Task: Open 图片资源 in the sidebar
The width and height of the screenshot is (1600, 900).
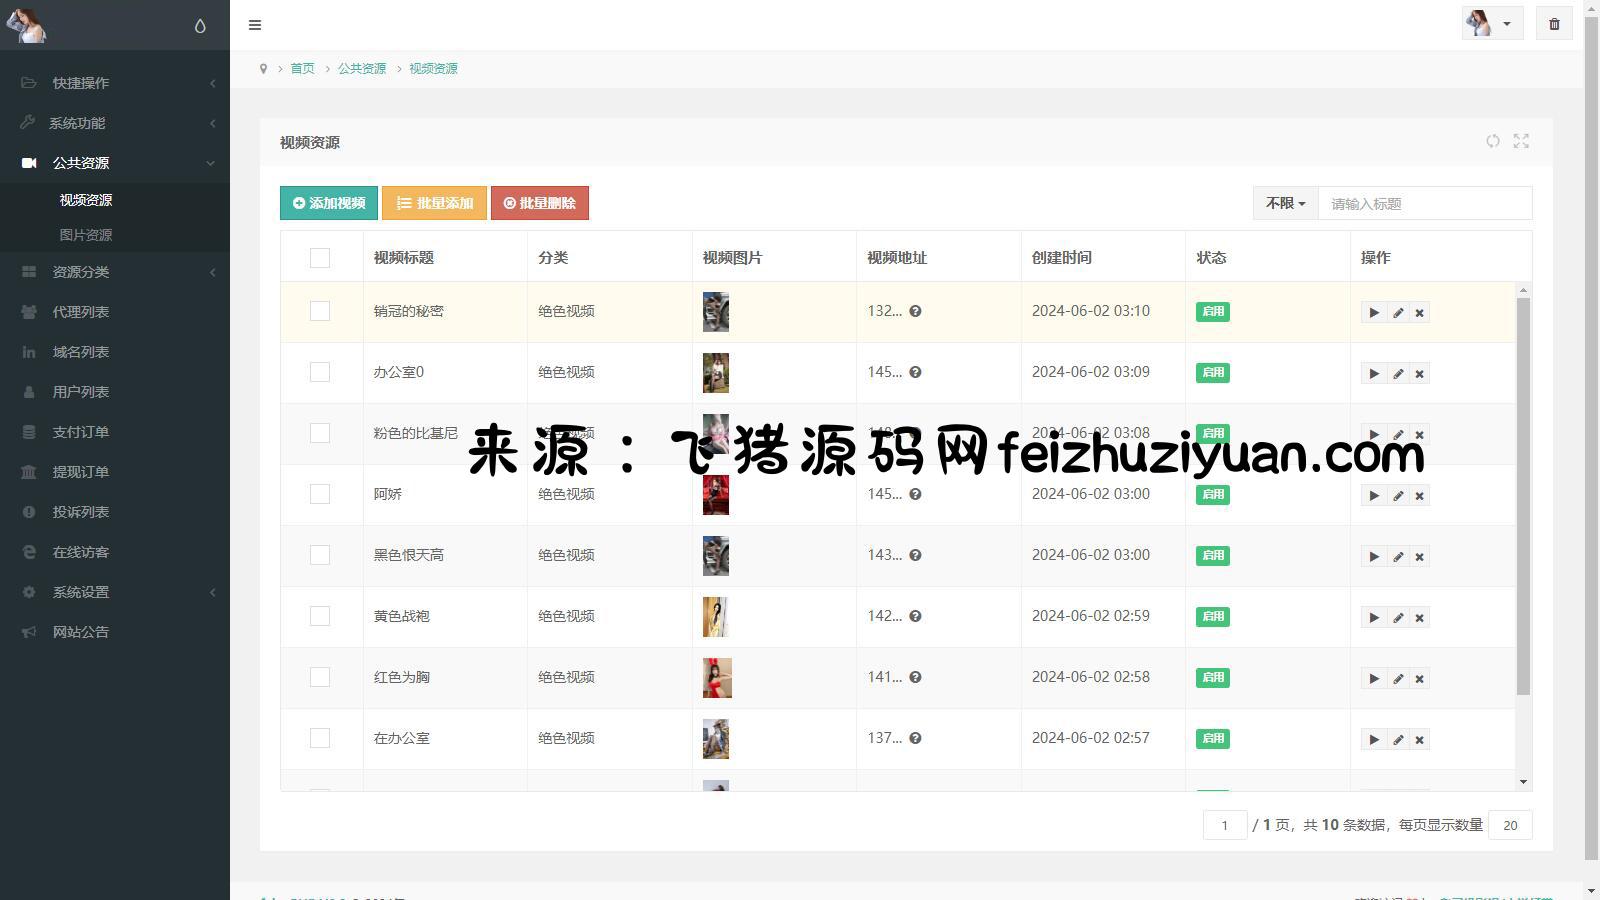Action: 86,235
